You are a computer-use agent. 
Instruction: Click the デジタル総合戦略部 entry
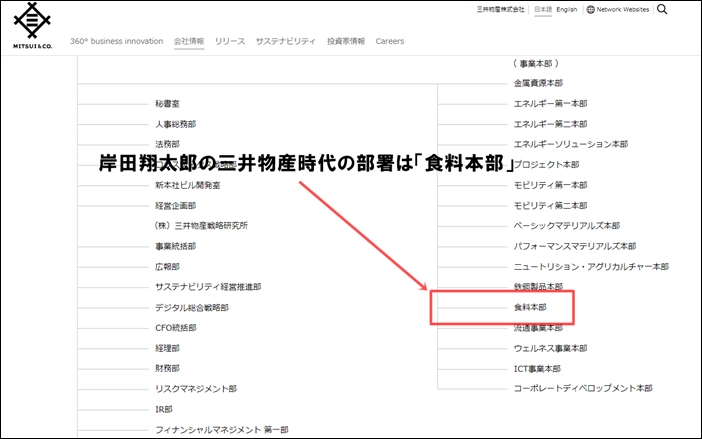point(192,307)
